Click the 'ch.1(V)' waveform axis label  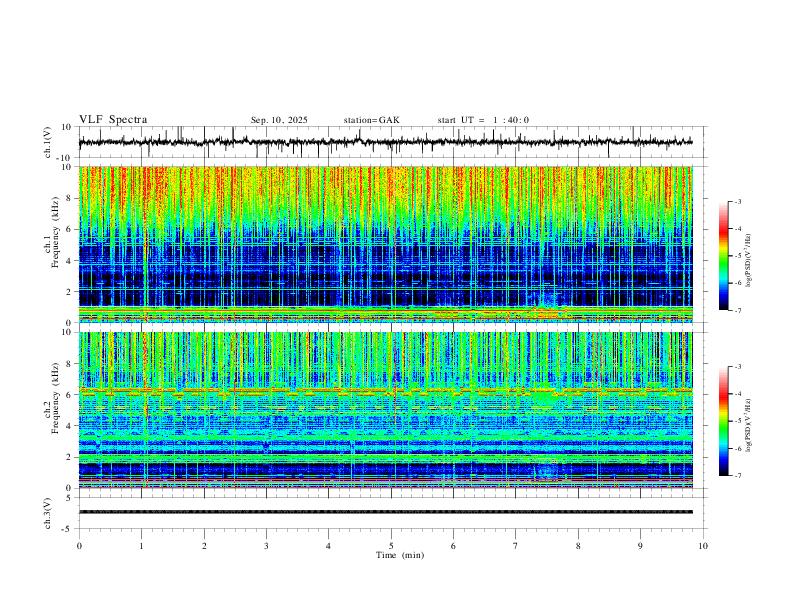(48, 142)
